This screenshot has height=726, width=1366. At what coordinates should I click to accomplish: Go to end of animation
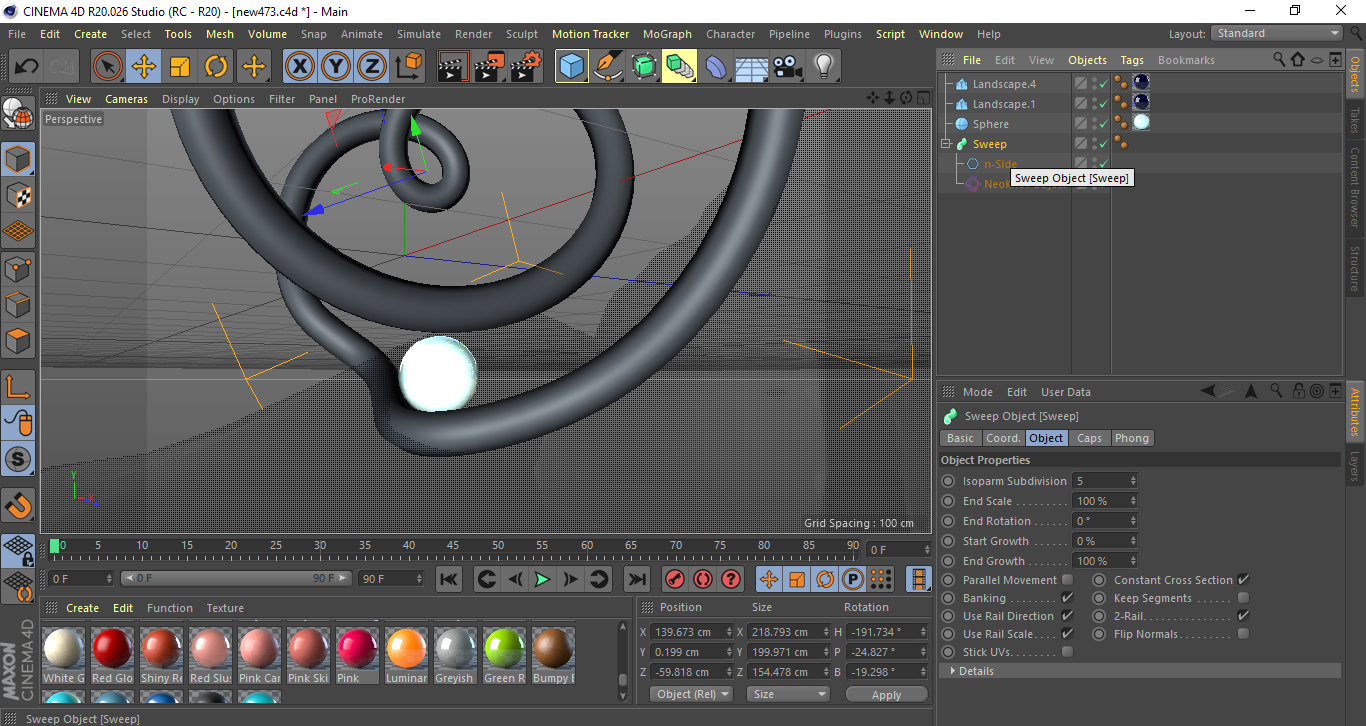[x=636, y=579]
